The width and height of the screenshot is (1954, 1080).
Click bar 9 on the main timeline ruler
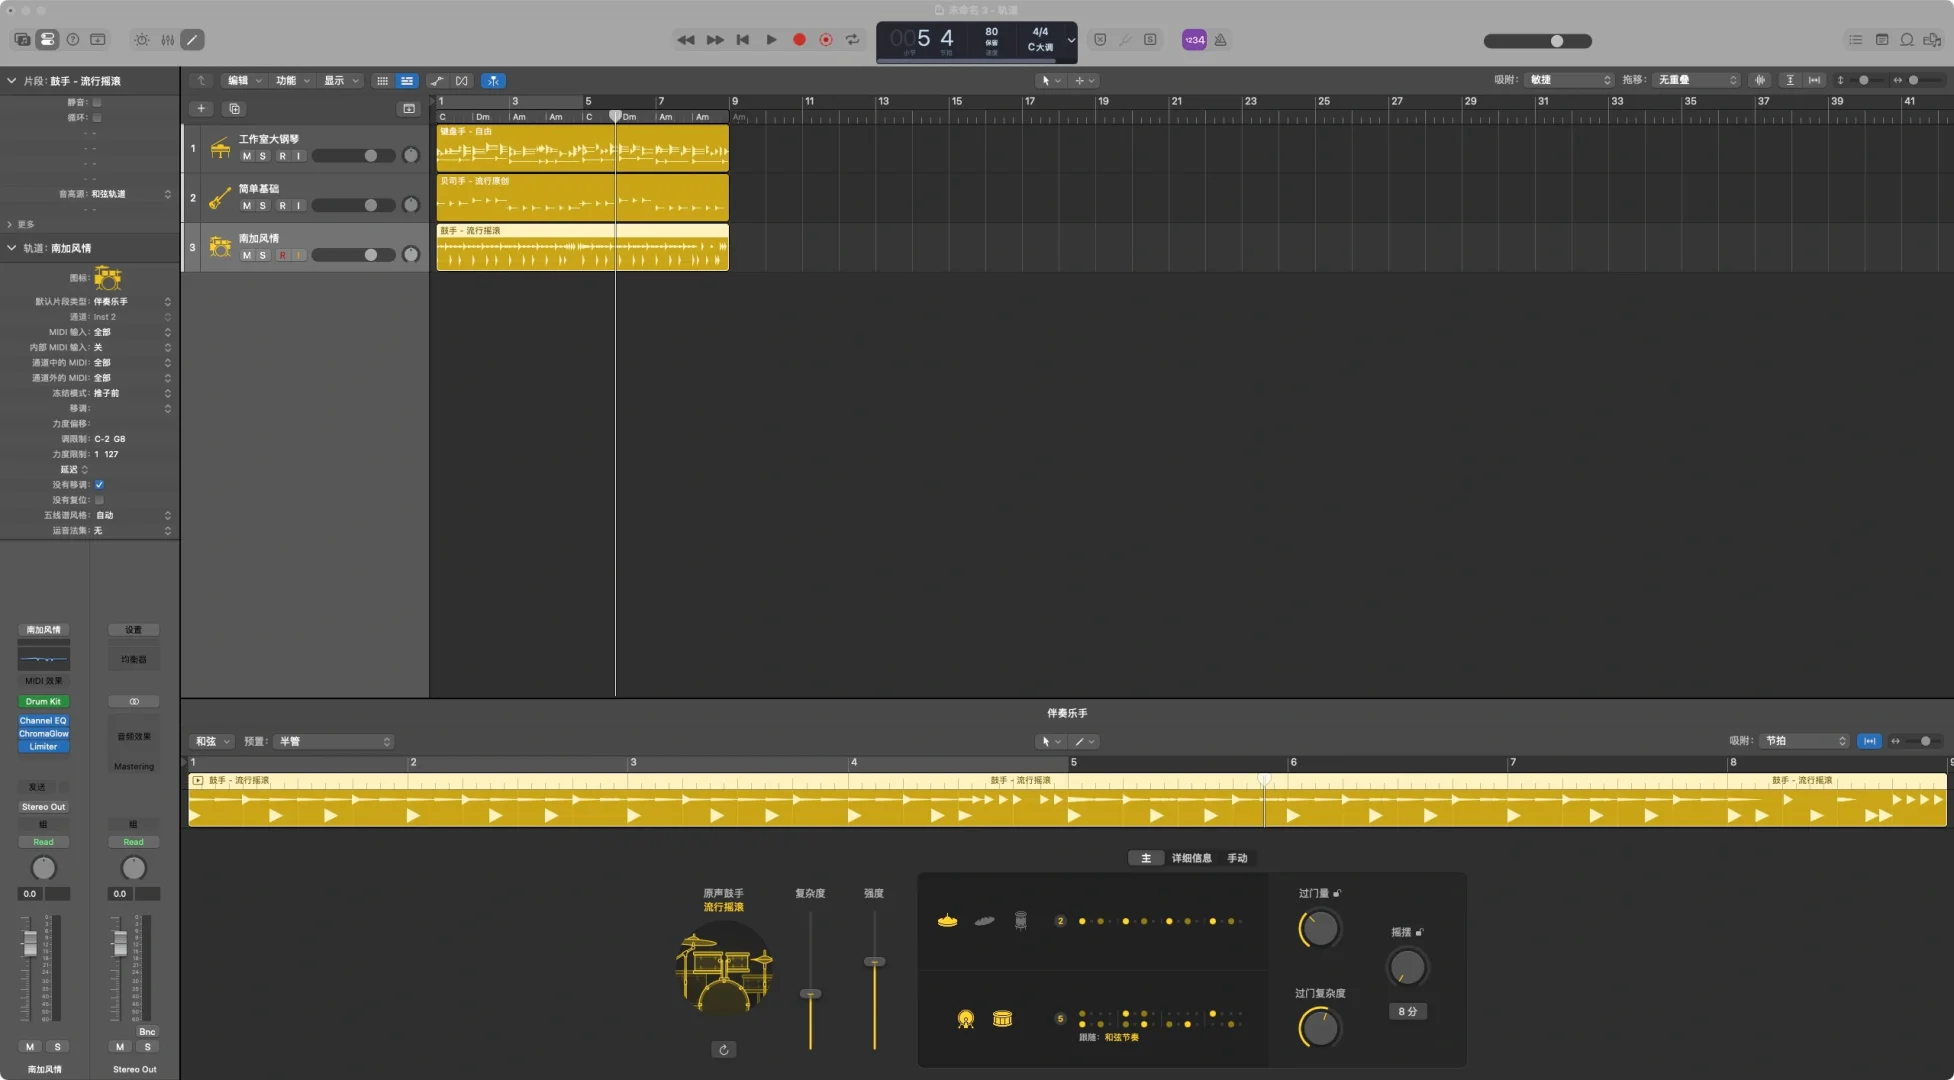tap(735, 101)
